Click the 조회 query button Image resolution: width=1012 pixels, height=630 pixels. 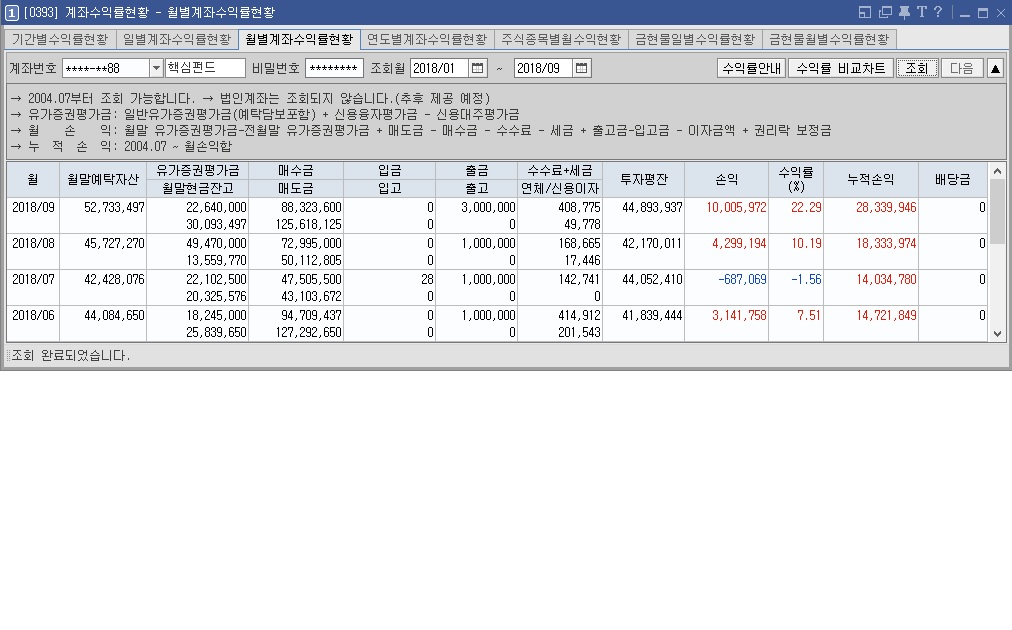click(x=917, y=68)
